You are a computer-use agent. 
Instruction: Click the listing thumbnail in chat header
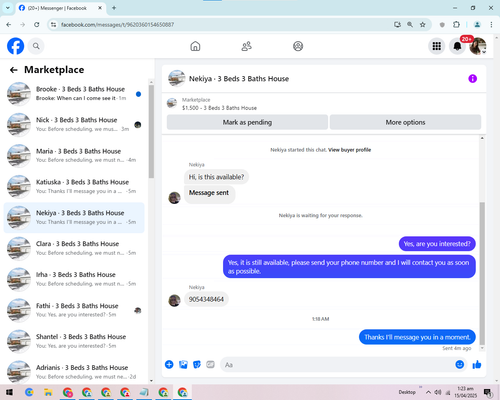click(177, 79)
